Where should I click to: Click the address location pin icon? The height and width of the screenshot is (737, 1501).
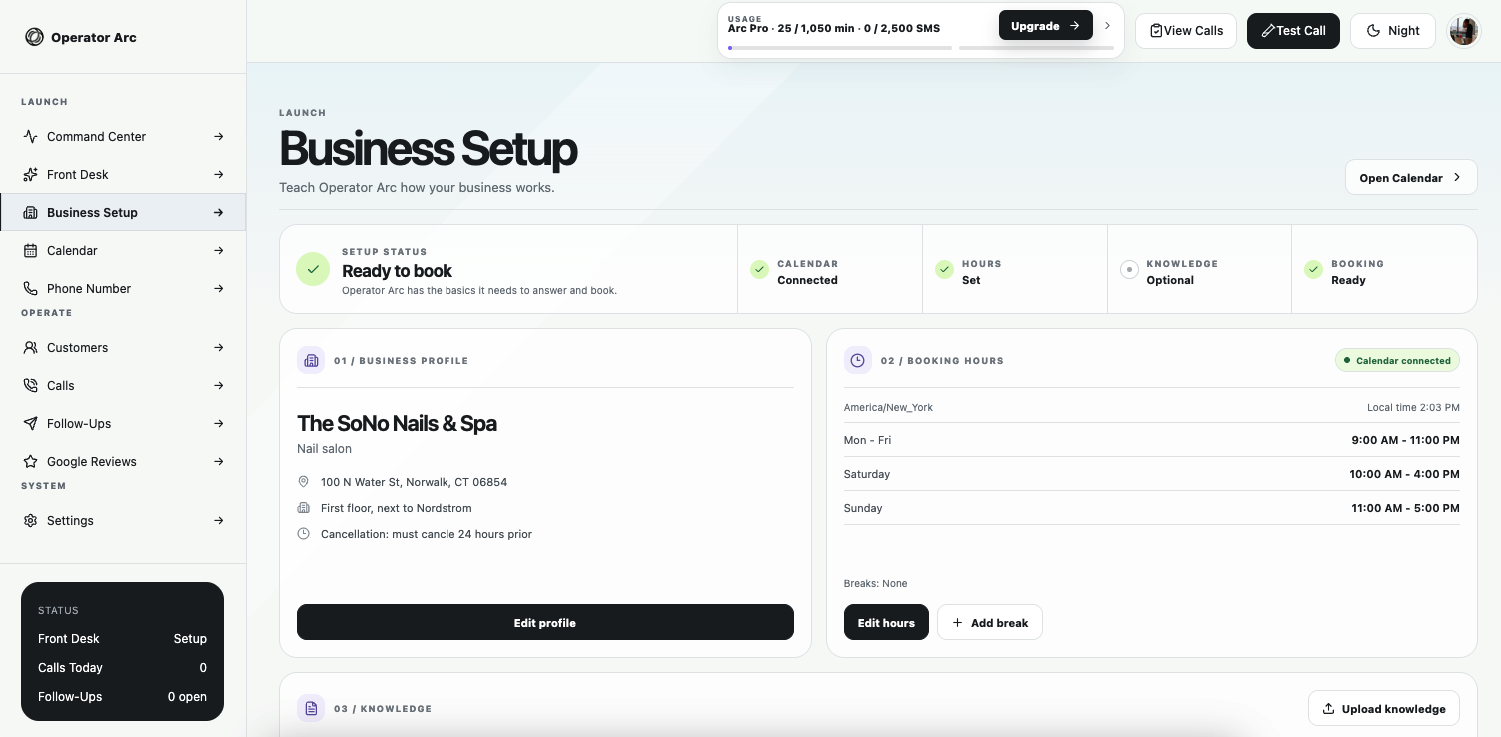(x=304, y=481)
